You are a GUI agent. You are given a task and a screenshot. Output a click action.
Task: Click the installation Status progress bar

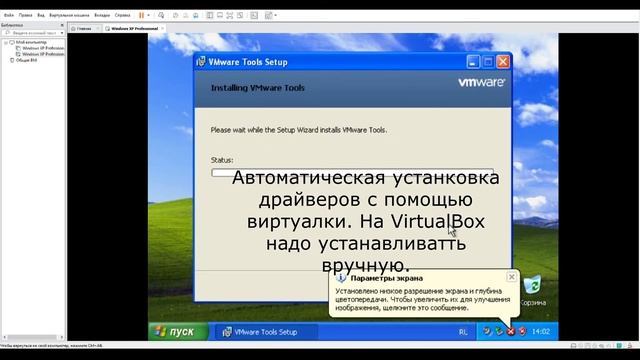click(x=352, y=172)
